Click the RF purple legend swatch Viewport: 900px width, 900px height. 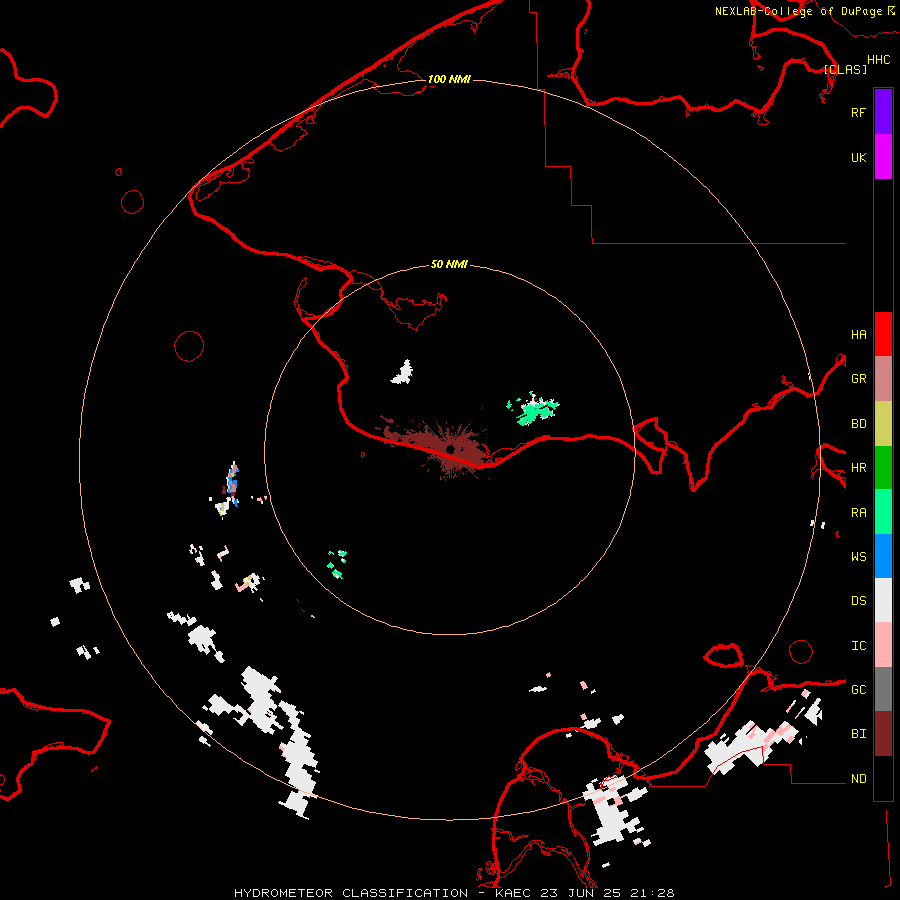(x=883, y=112)
